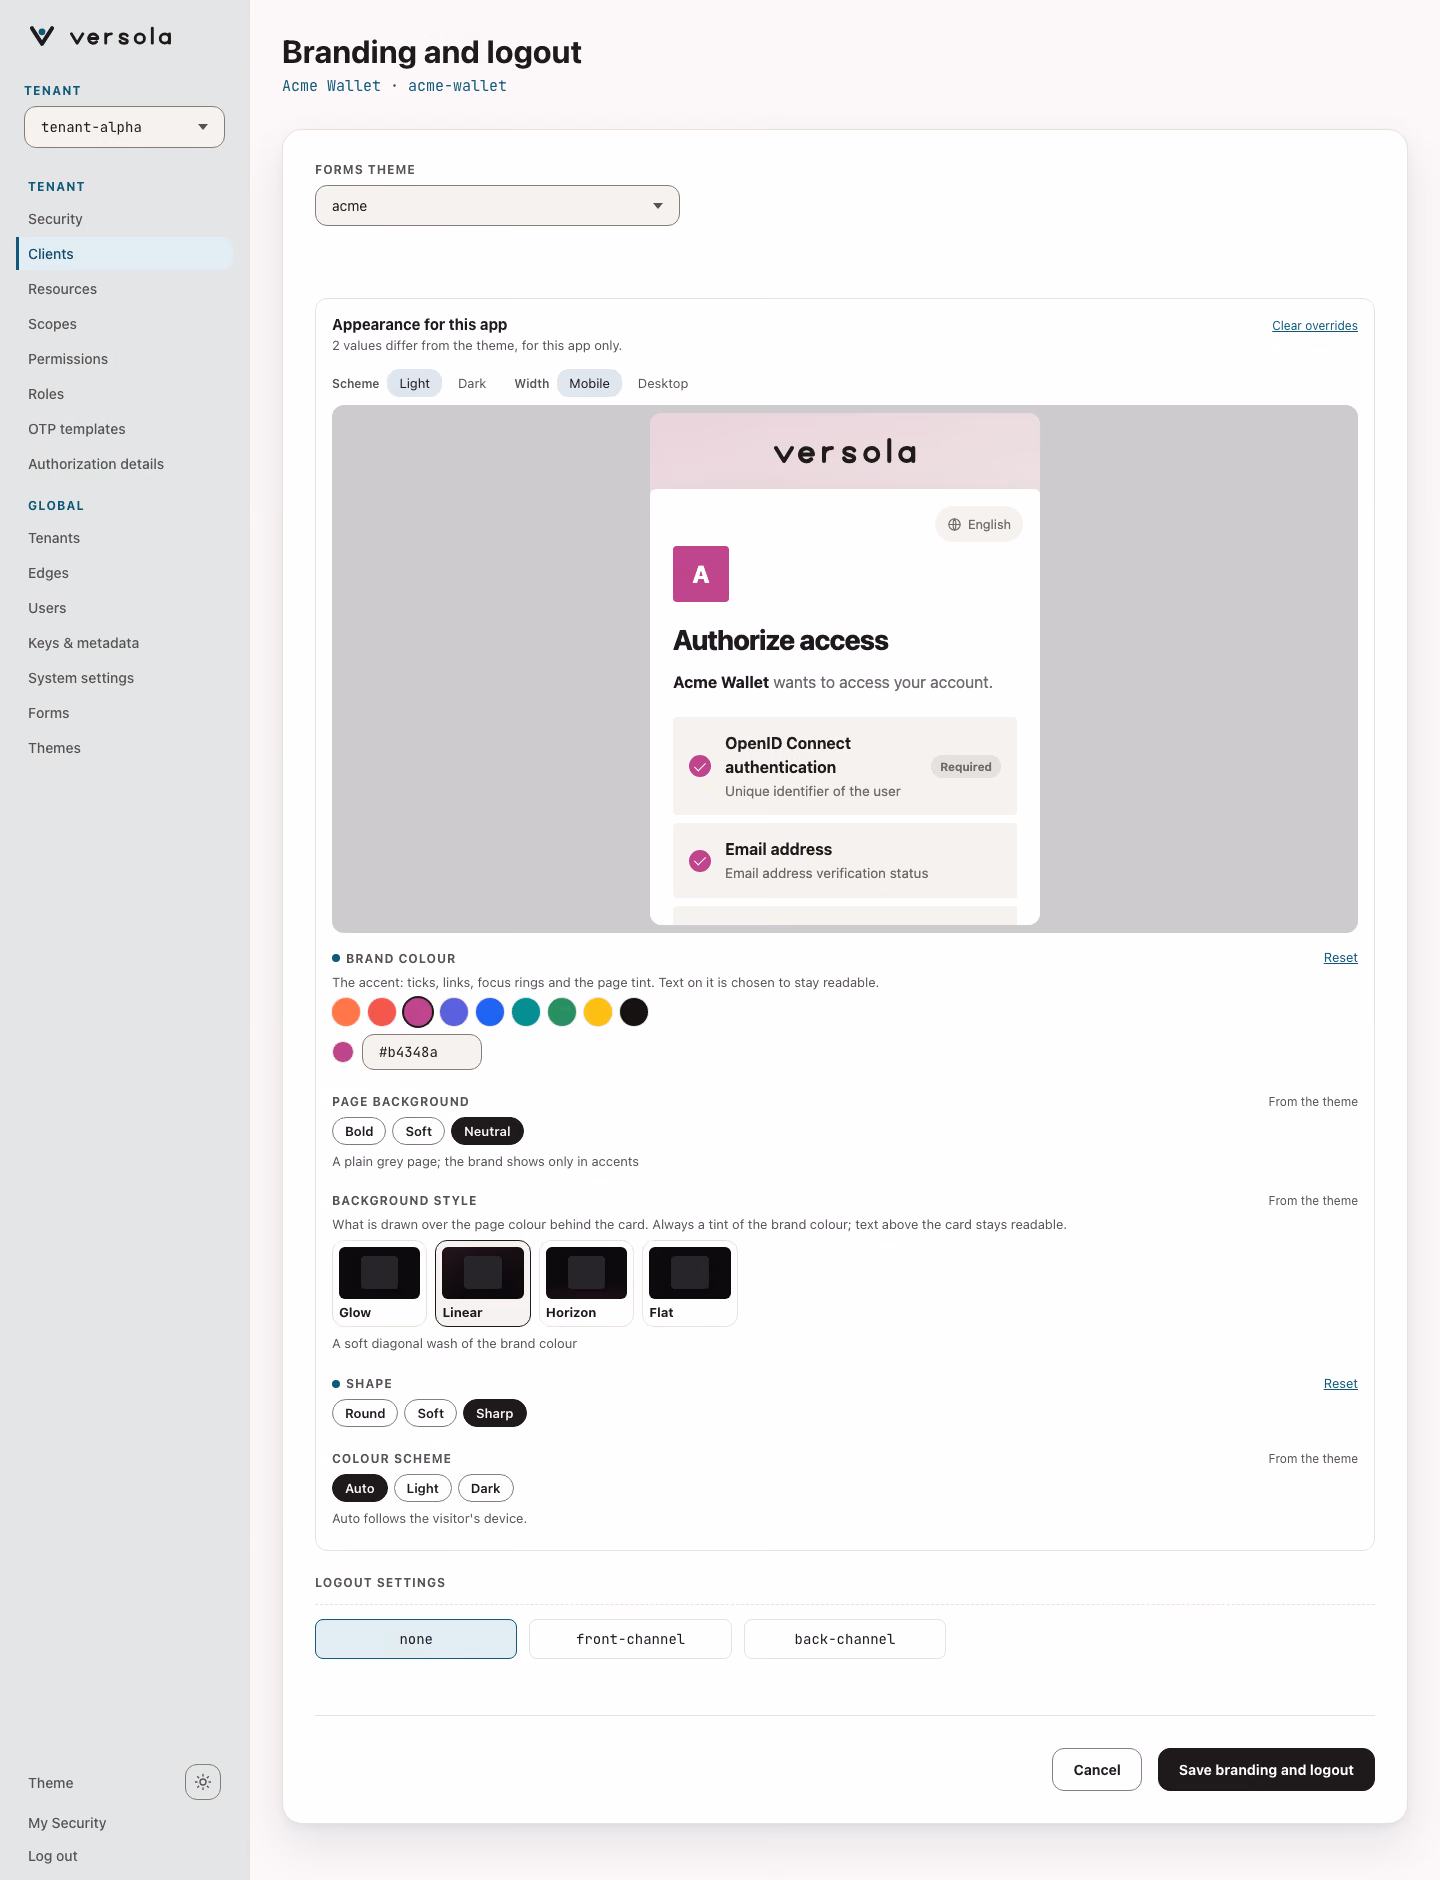
Task: Select Dark in preview Scheme toggle
Action: (x=472, y=384)
